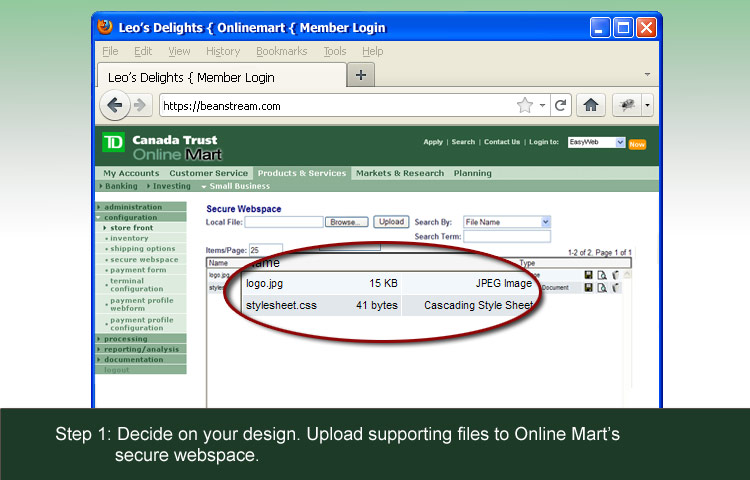Focus the URL address bar

(x=337, y=106)
